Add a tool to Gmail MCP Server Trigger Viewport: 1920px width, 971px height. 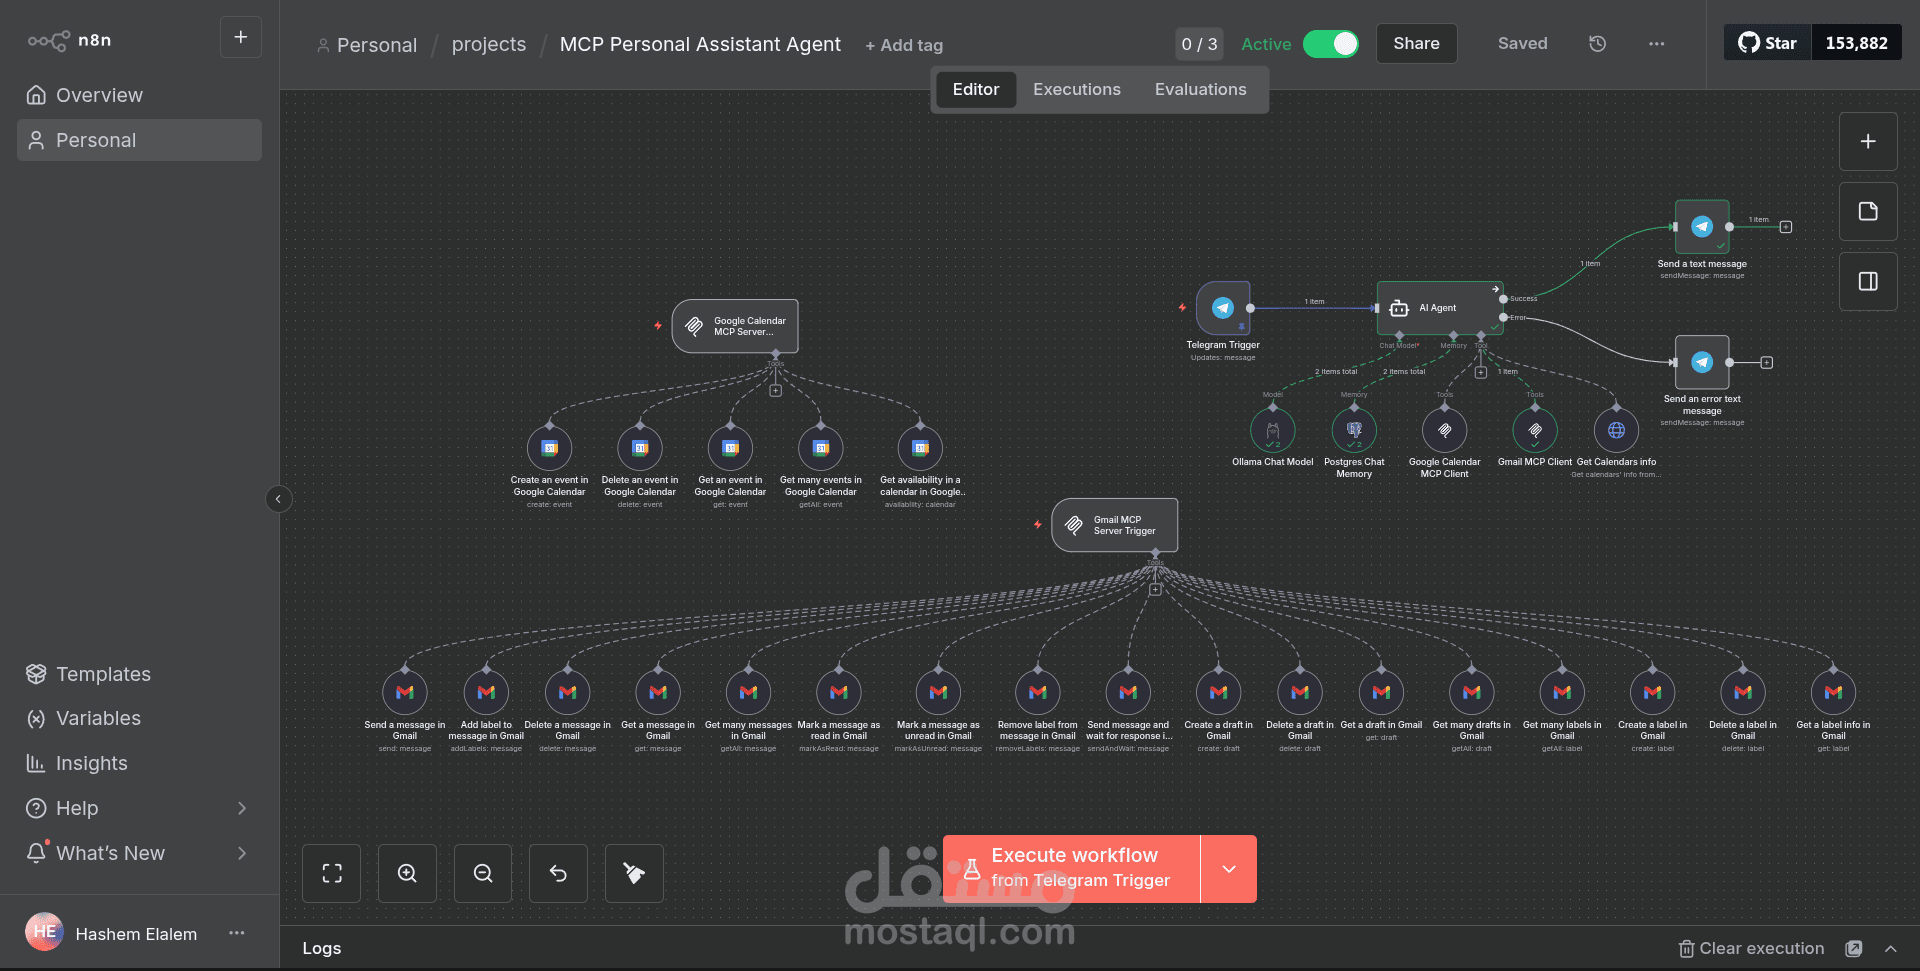1155,589
